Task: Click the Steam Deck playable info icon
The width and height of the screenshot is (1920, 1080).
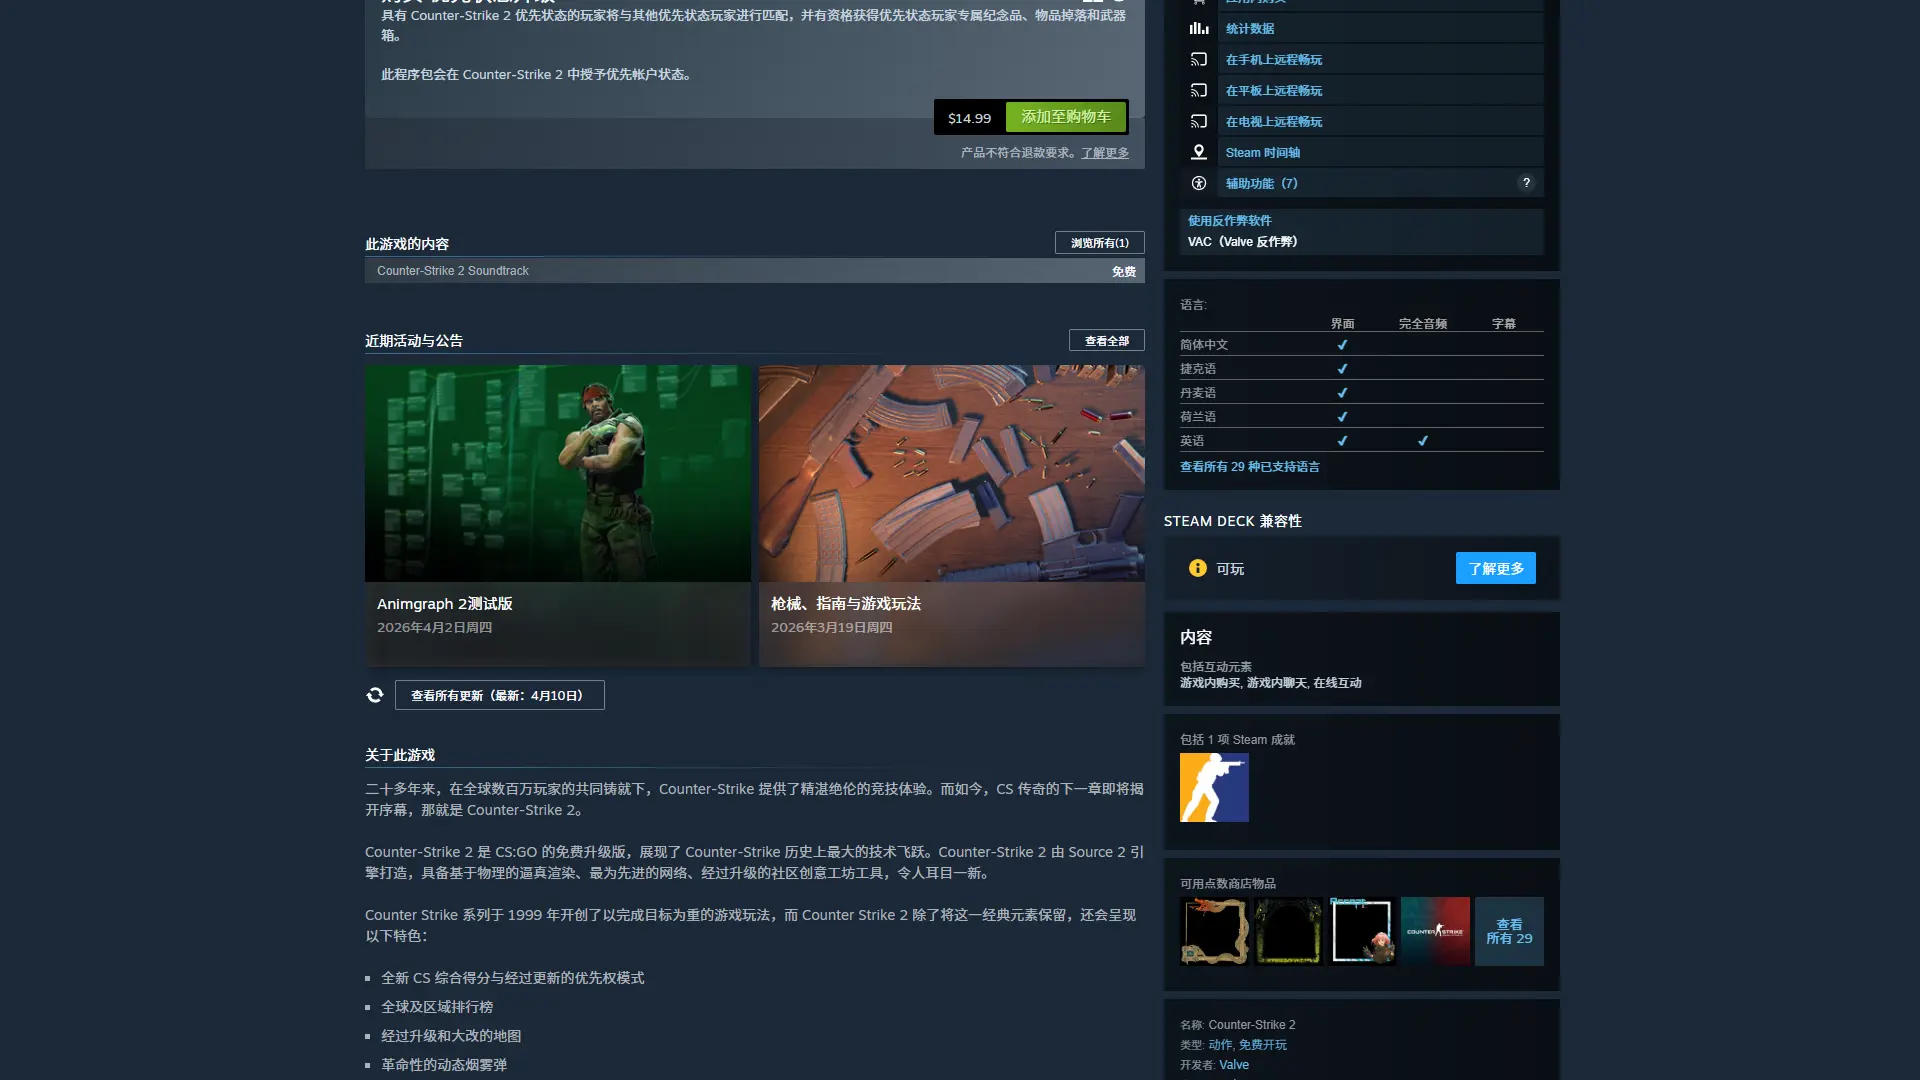Action: click(x=1197, y=568)
